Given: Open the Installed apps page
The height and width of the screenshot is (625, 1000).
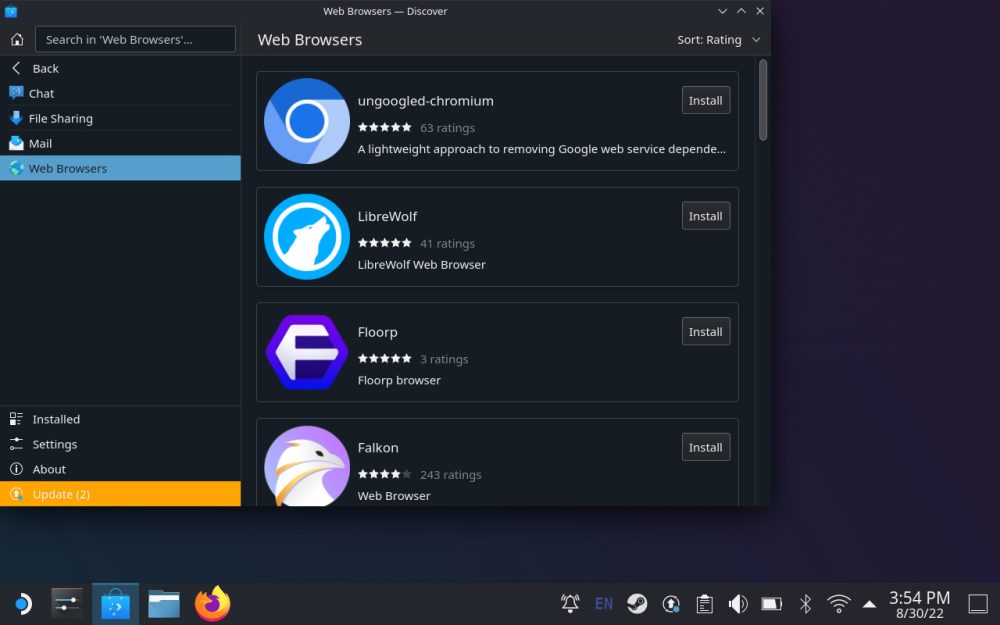Looking at the screenshot, I should click(x=55, y=419).
